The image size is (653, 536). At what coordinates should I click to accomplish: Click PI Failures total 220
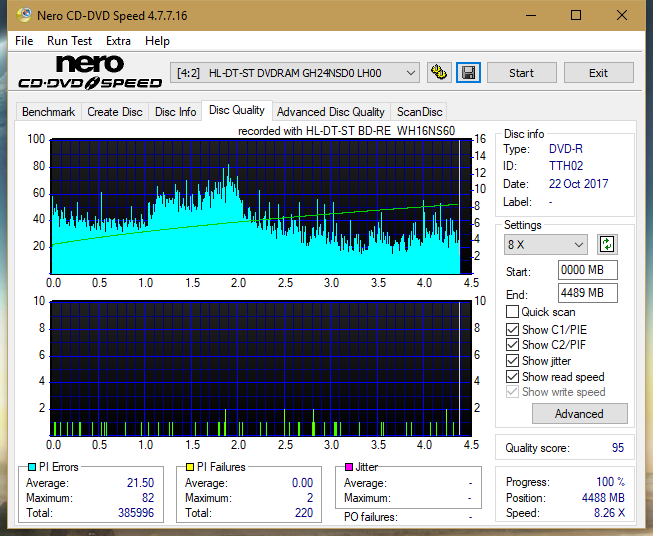(304, 513)
